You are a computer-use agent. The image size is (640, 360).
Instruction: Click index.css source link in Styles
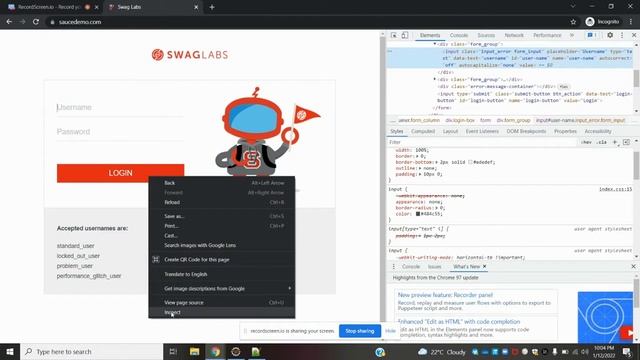(616, 189)
